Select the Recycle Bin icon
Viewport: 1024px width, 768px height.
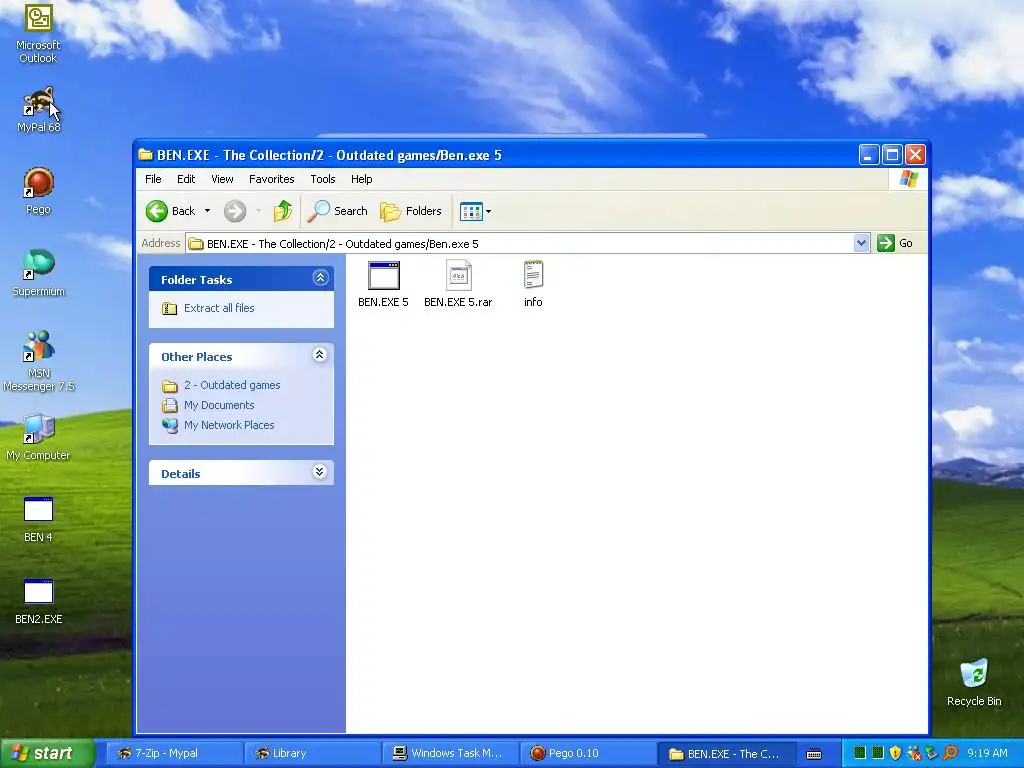point(974,682)
